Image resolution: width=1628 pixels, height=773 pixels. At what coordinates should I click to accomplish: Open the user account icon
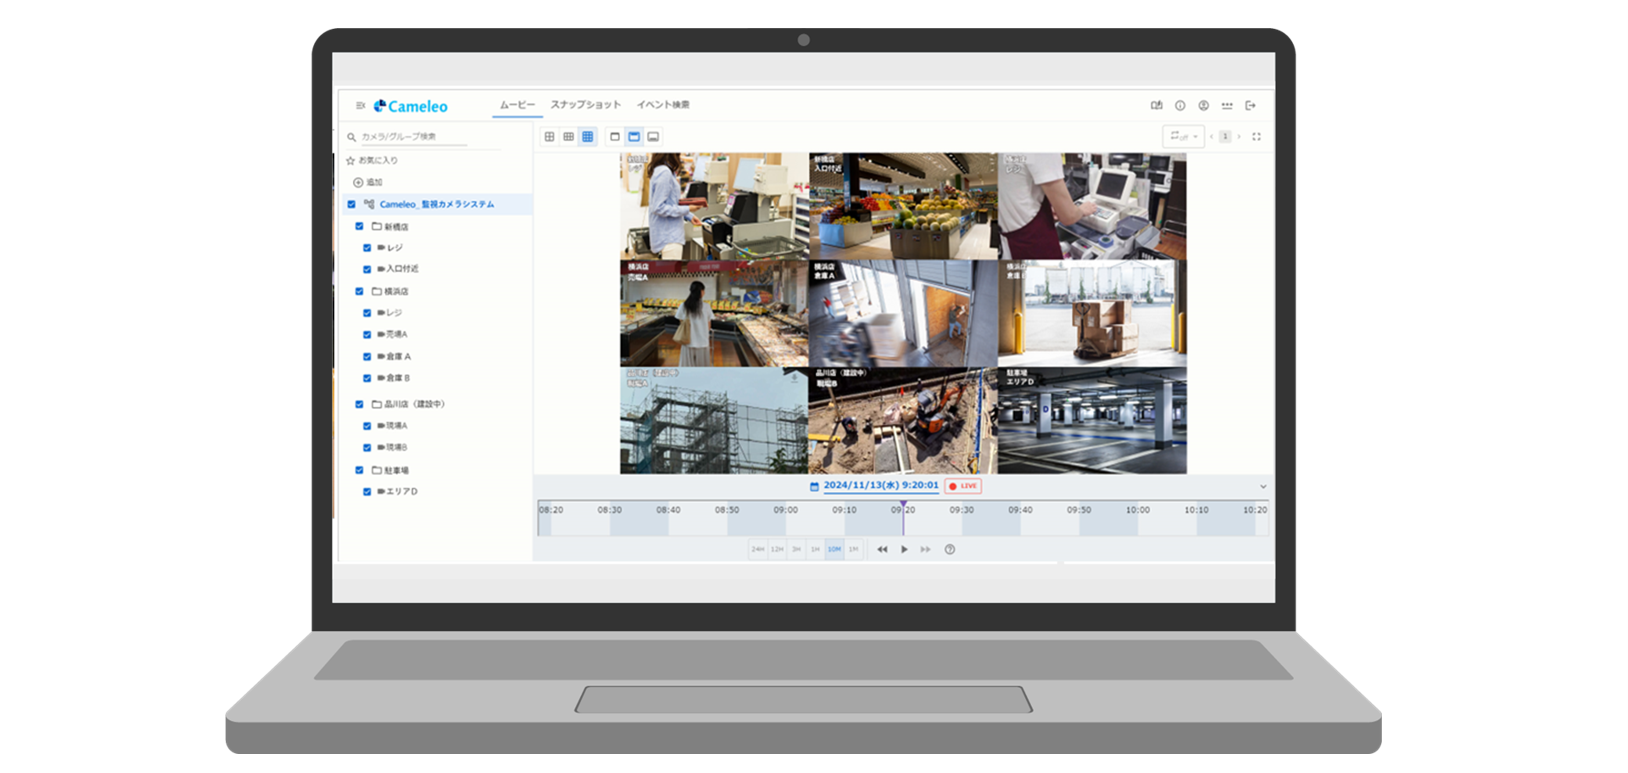point(1203,106)
